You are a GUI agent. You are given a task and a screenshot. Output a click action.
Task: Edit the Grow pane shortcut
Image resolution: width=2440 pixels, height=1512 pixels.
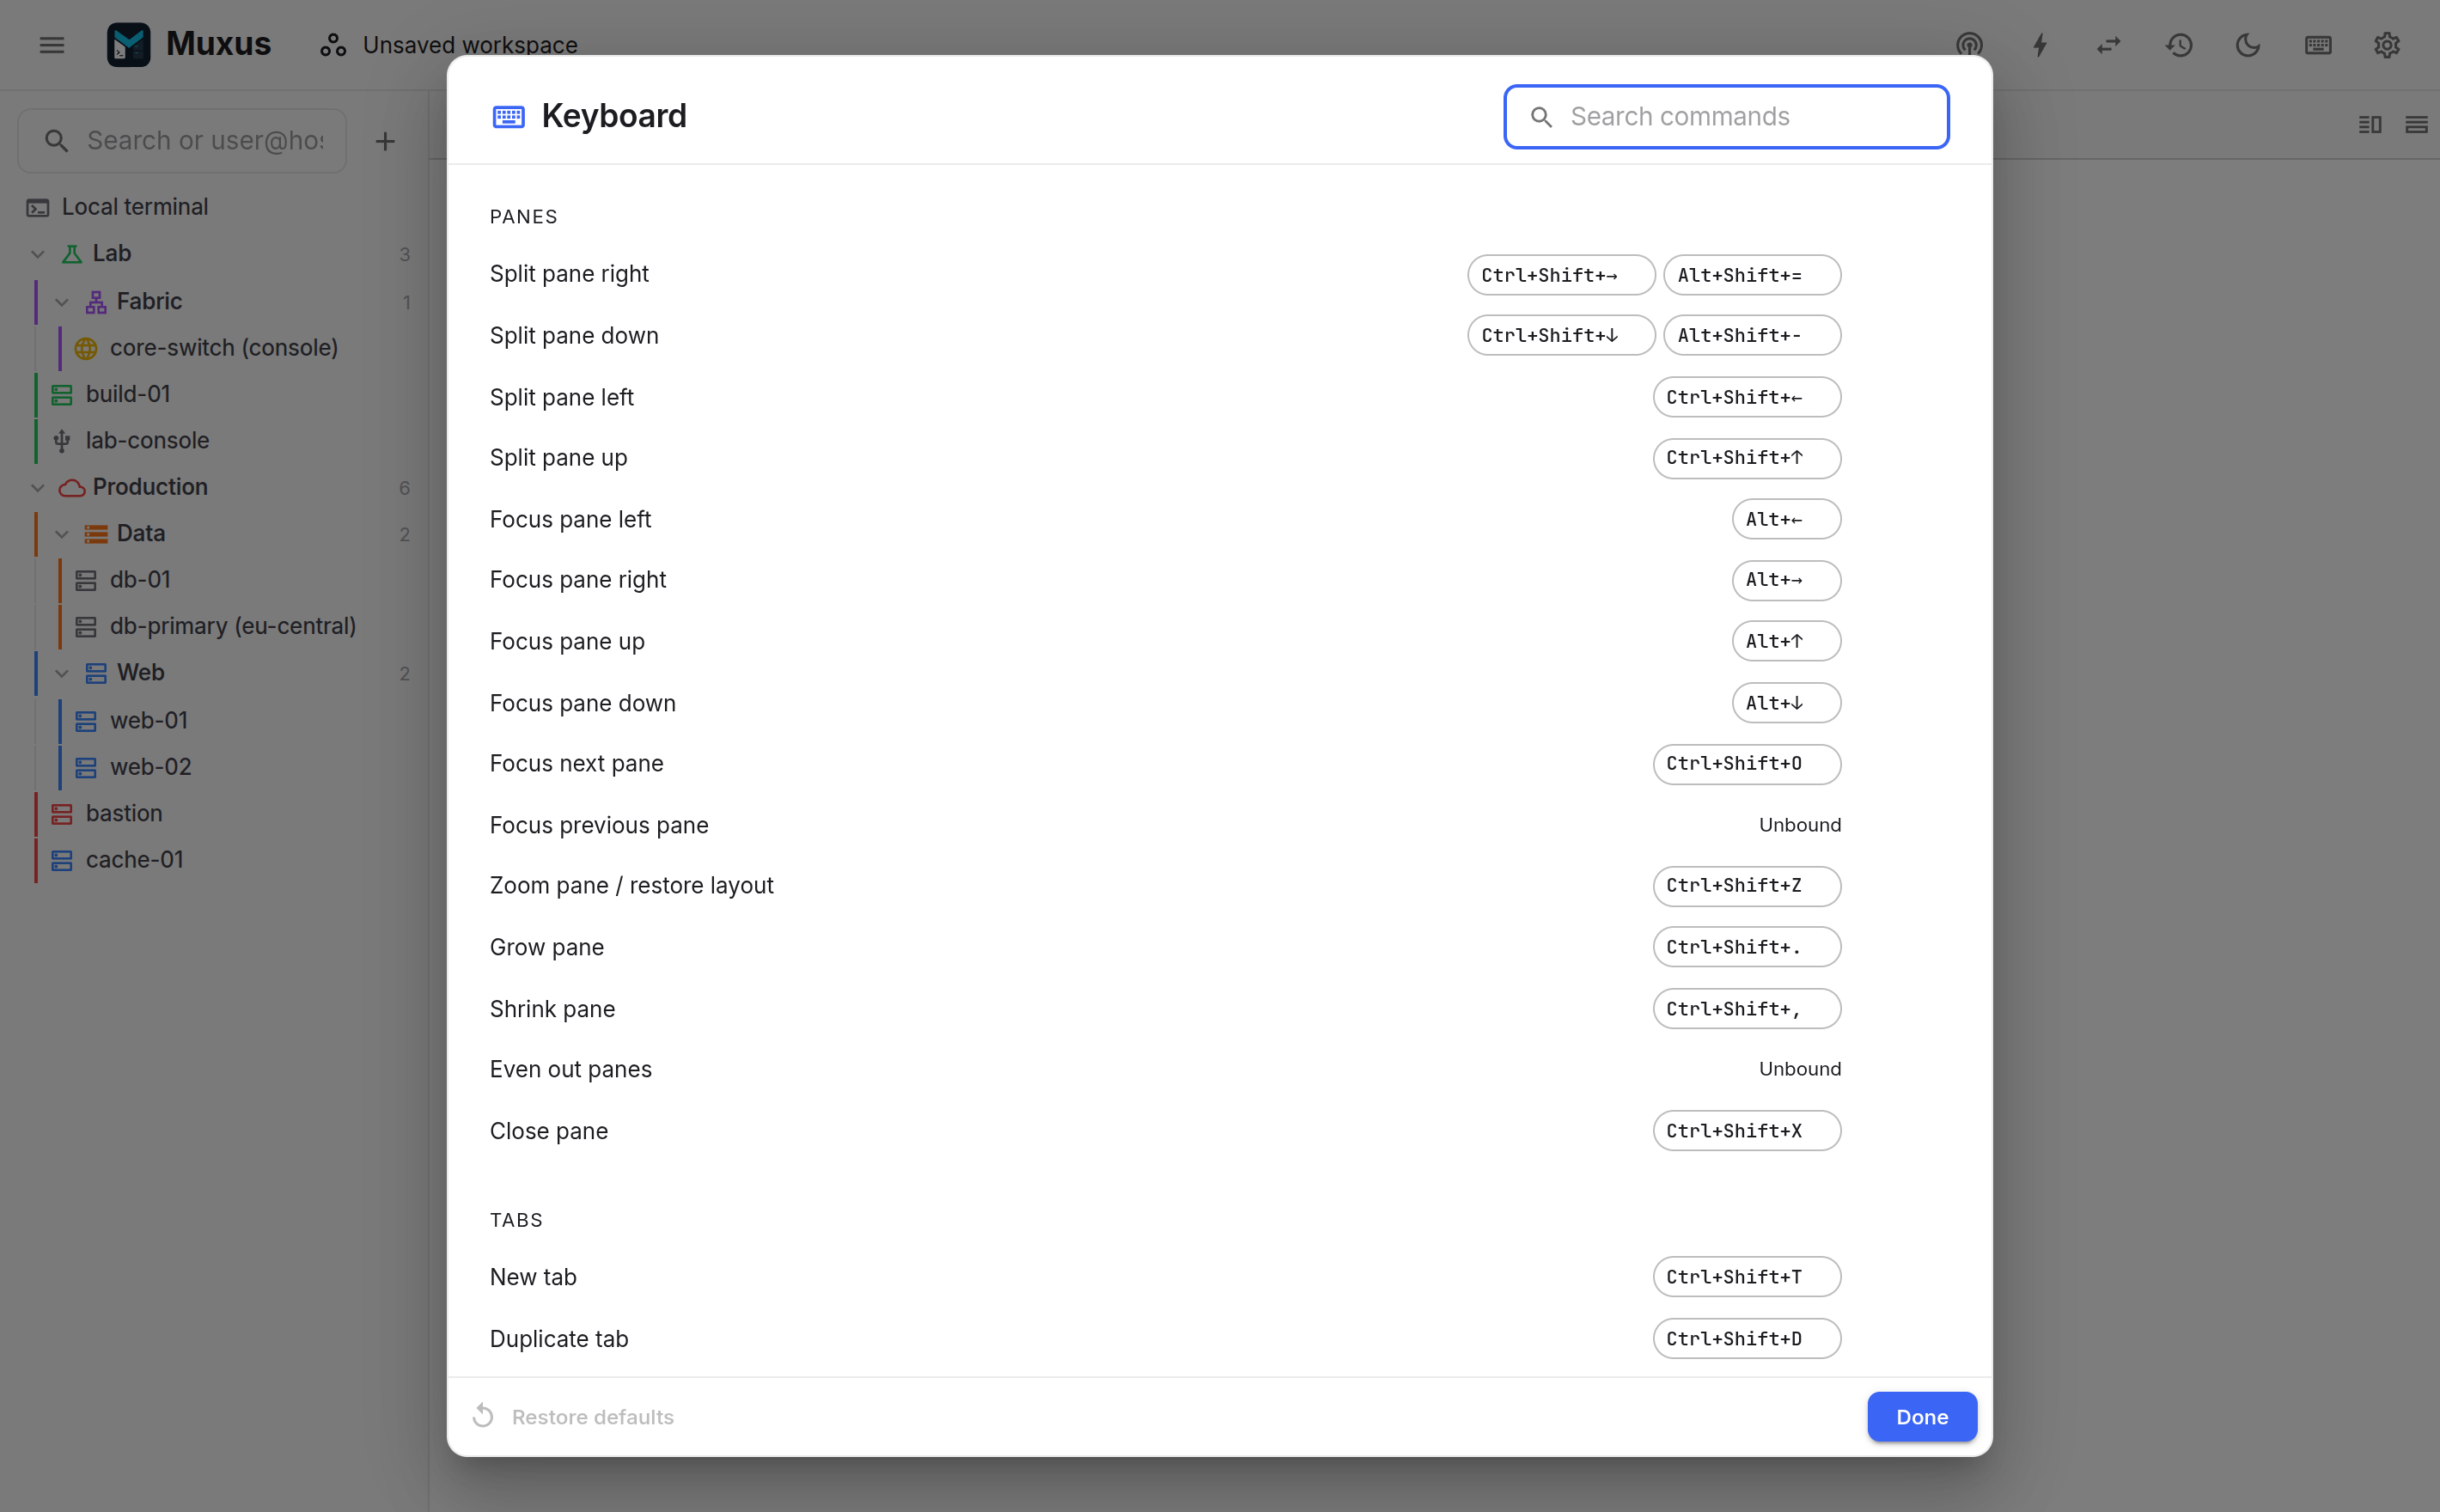(1747, 947)
